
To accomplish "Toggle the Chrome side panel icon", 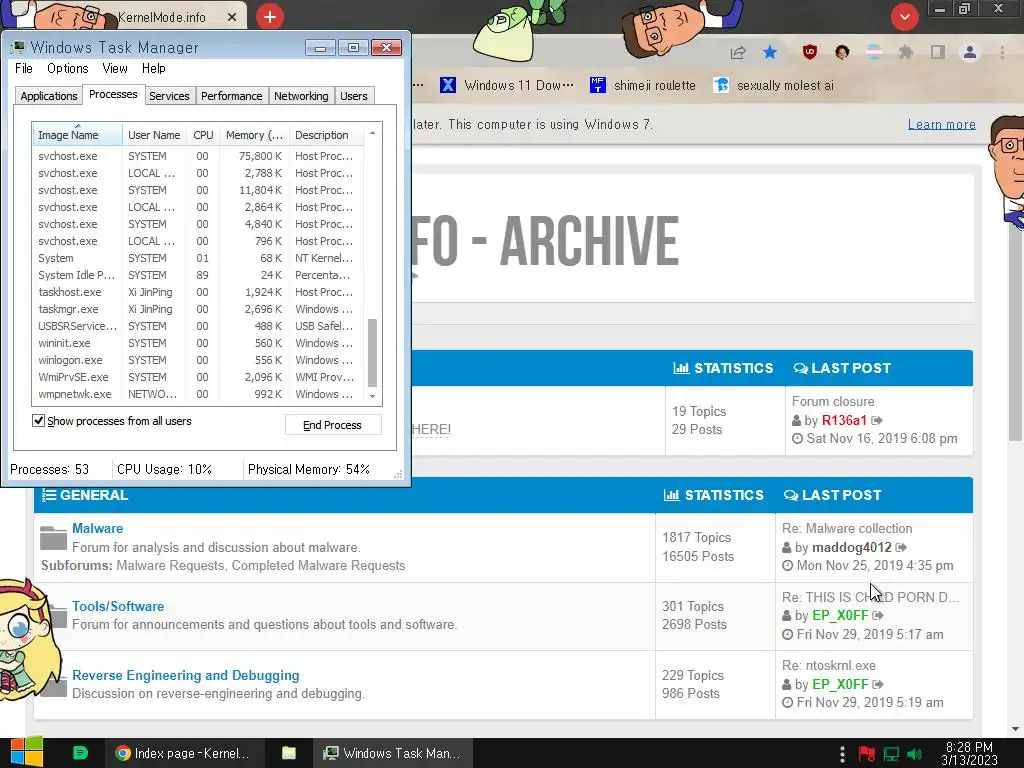I will tap(938, 52).
